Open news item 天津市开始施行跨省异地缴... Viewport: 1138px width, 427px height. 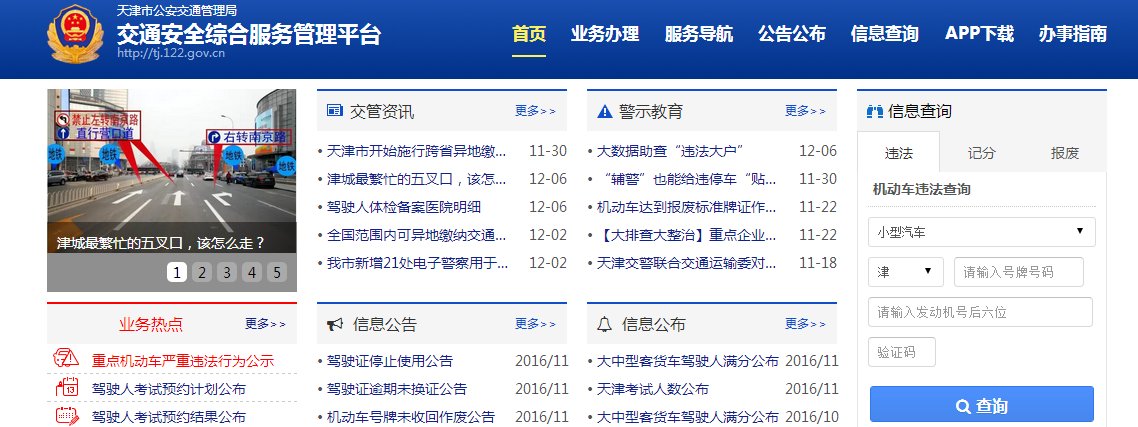417,151
